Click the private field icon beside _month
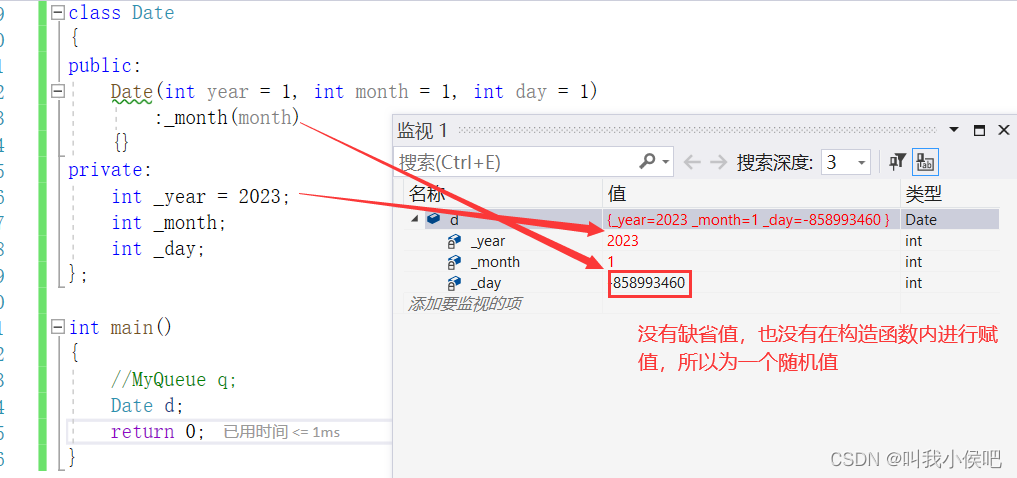 454,263
